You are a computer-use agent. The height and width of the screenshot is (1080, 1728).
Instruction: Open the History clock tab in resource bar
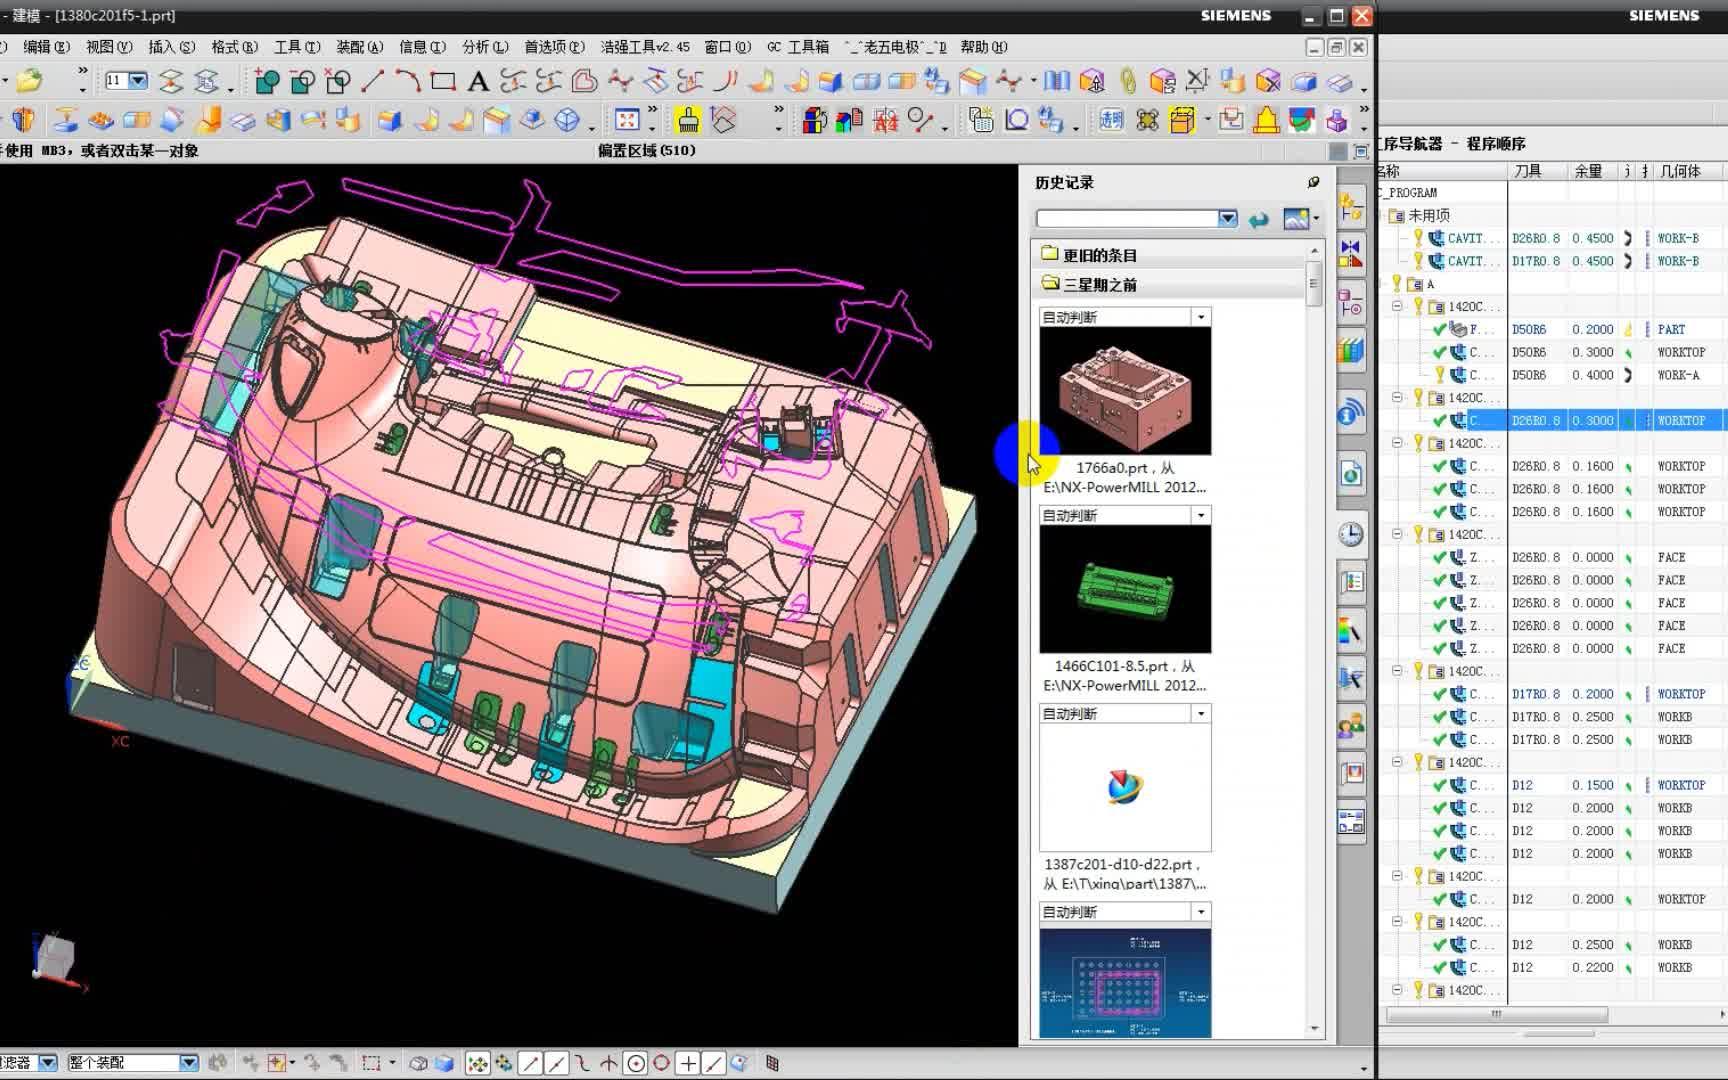pyautogui.click(x=1351, y=534)
